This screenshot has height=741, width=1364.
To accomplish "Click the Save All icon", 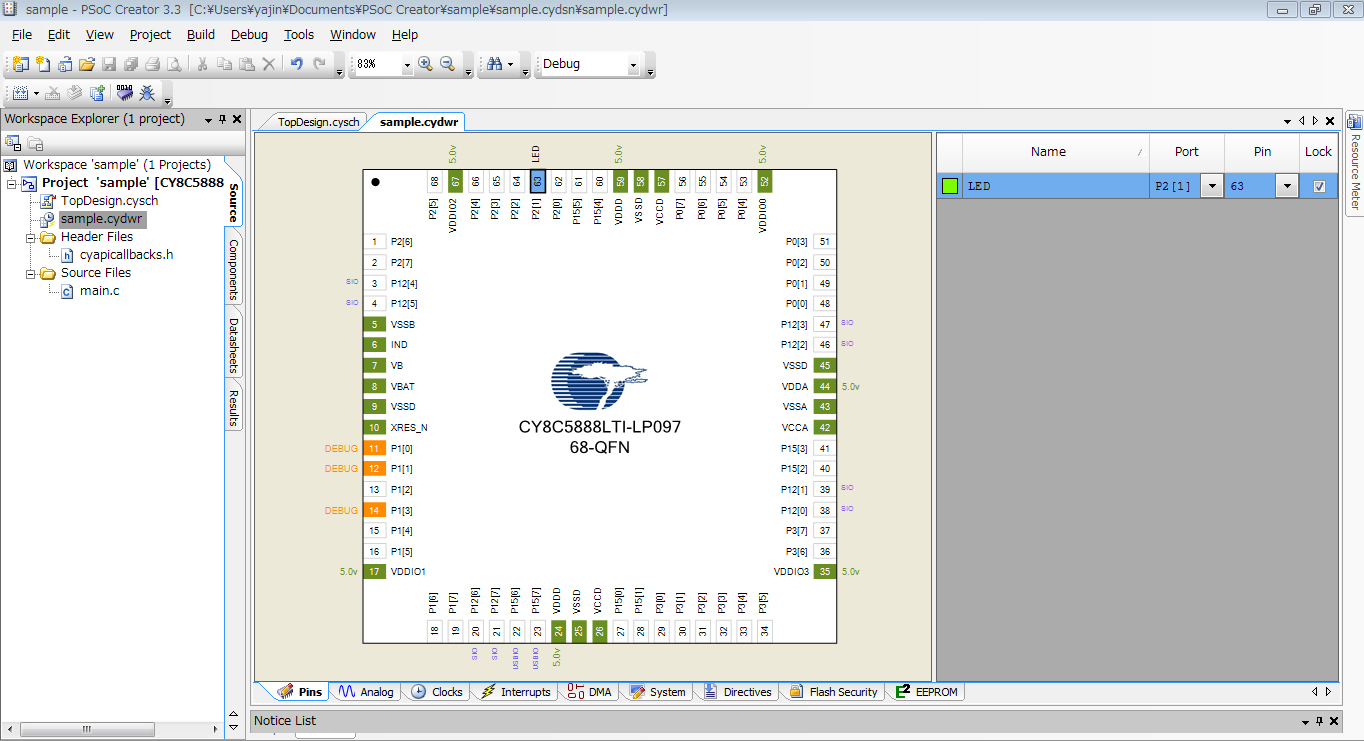I will coord(130,64).
